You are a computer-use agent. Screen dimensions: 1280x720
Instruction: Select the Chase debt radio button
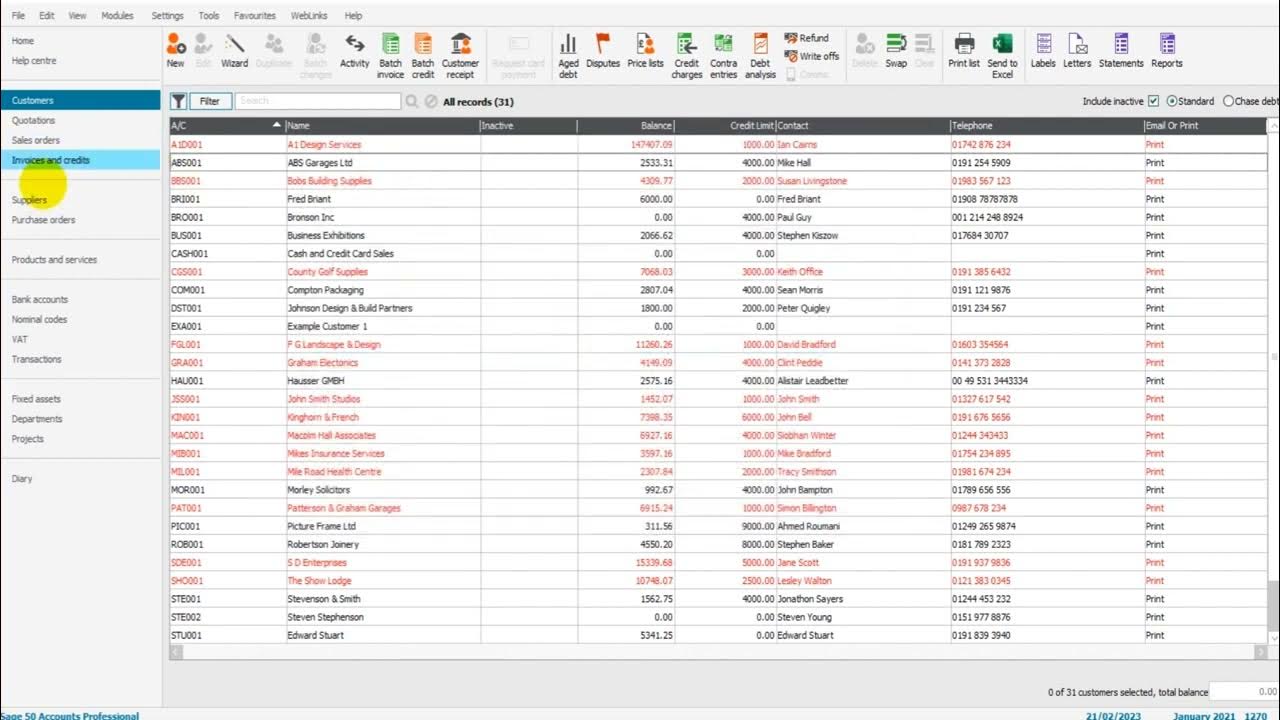click(x=1229, y=101)
